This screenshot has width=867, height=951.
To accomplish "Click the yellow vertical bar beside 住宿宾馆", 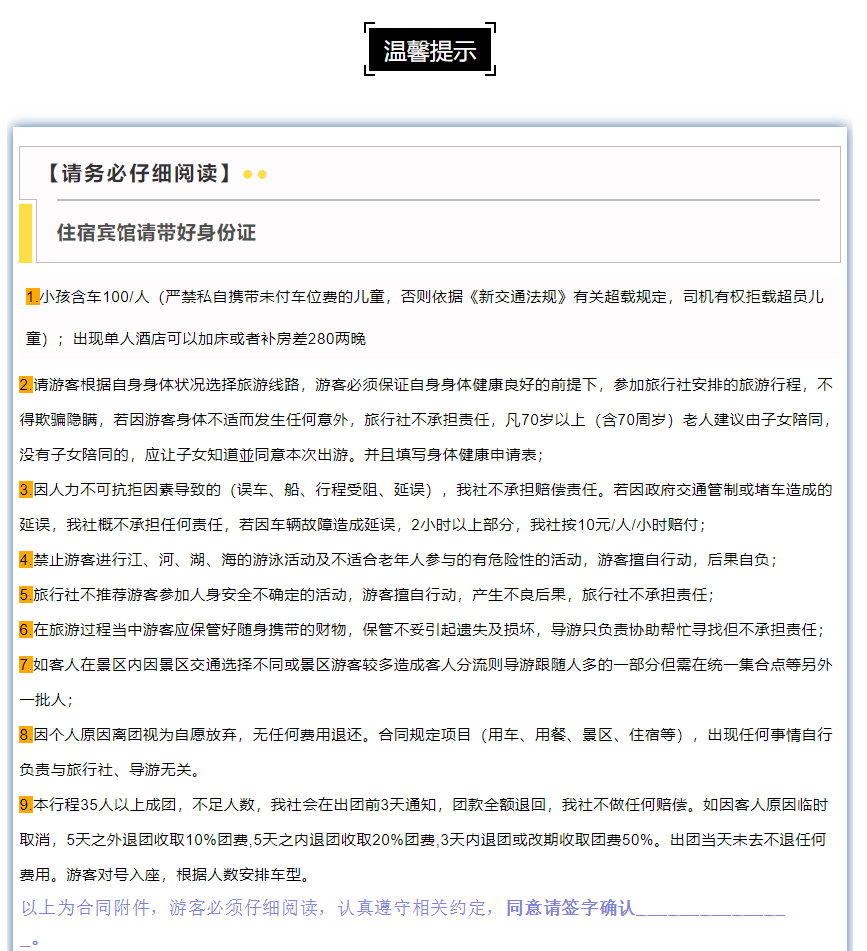I will (26, 232).
